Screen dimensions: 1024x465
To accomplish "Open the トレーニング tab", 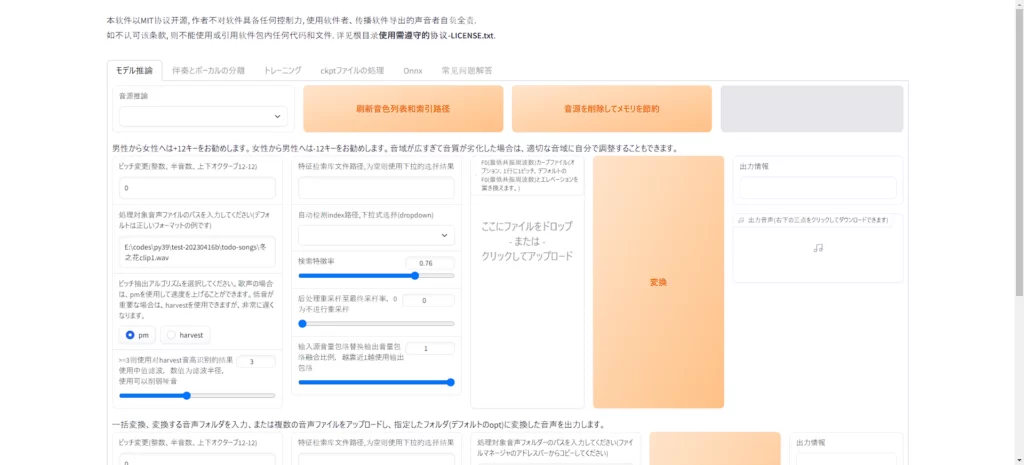I will [x=282, y=71].
